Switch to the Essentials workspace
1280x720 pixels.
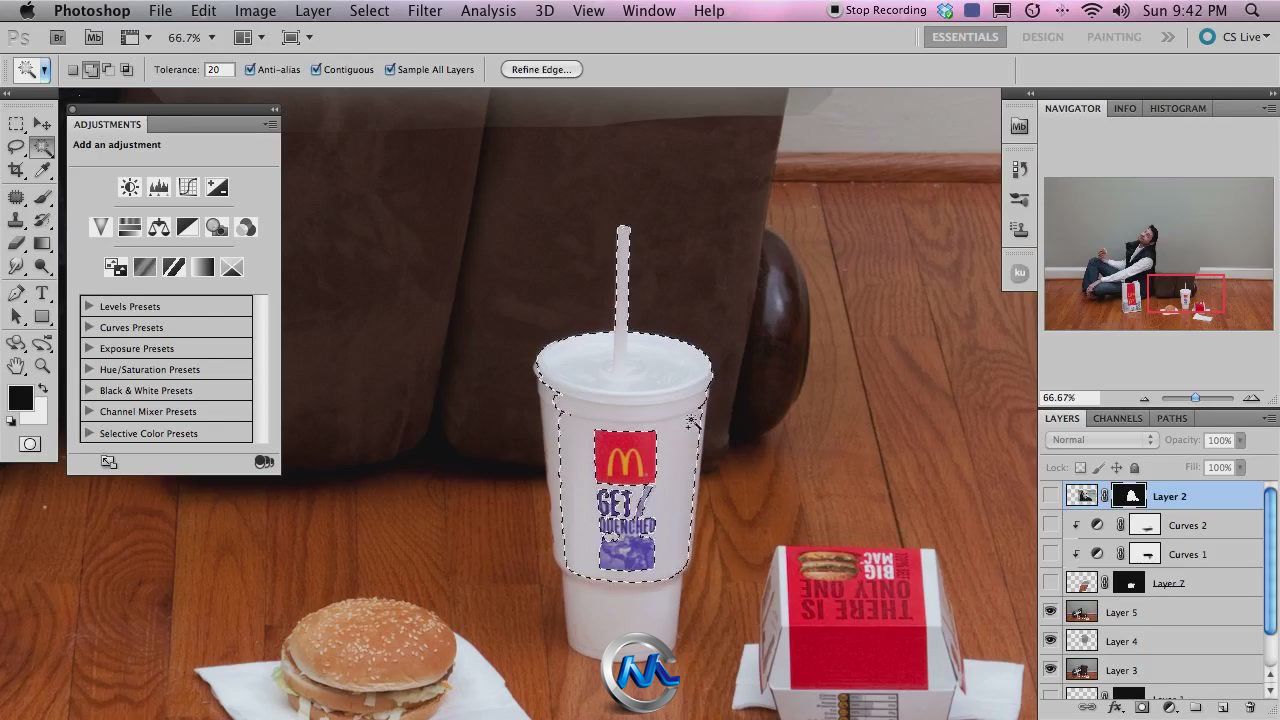pyautogui.click(x=965, y=37)
